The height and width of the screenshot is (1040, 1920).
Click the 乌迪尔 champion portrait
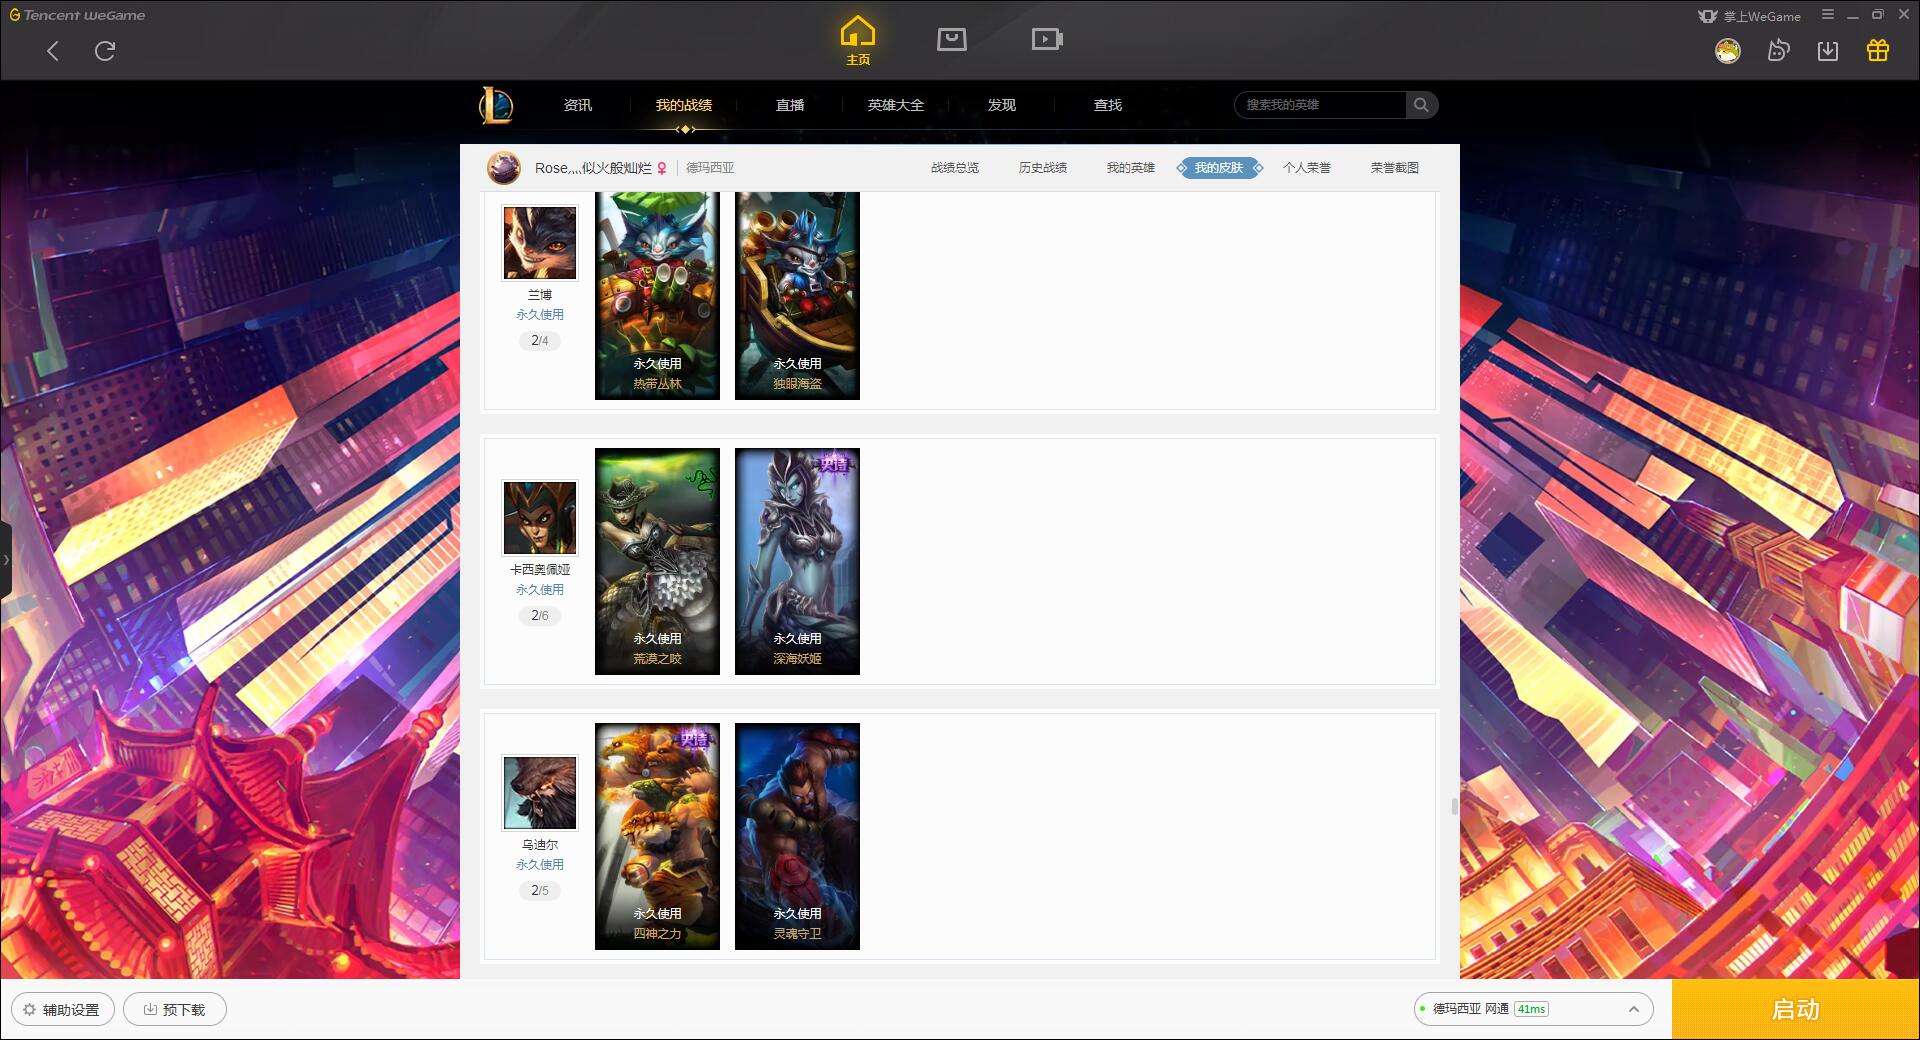pos(540,793)
